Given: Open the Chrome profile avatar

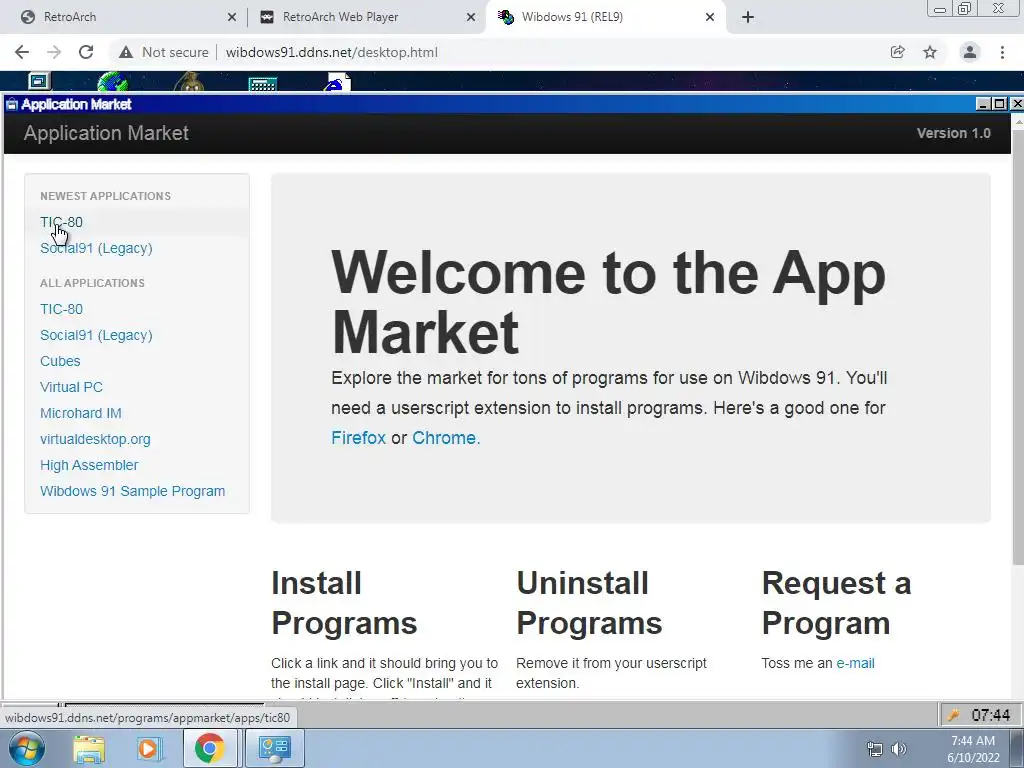Looking at the screenshot, I should [970, 52].
